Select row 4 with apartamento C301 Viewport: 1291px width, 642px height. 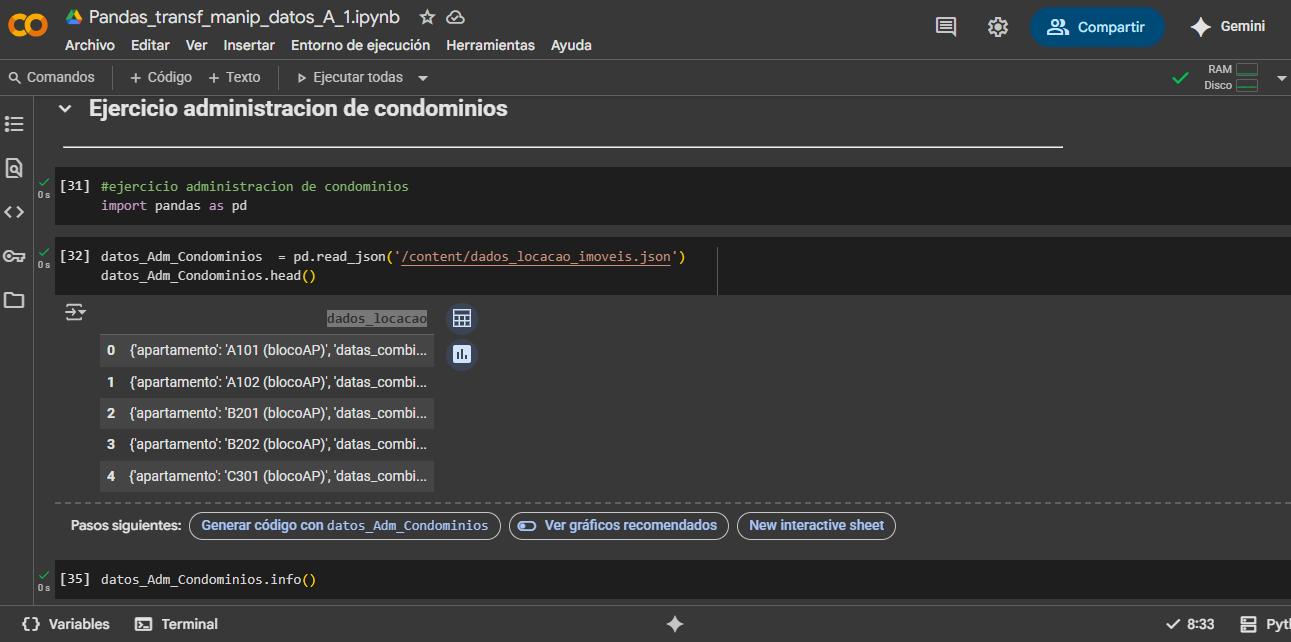pos(267,475)
